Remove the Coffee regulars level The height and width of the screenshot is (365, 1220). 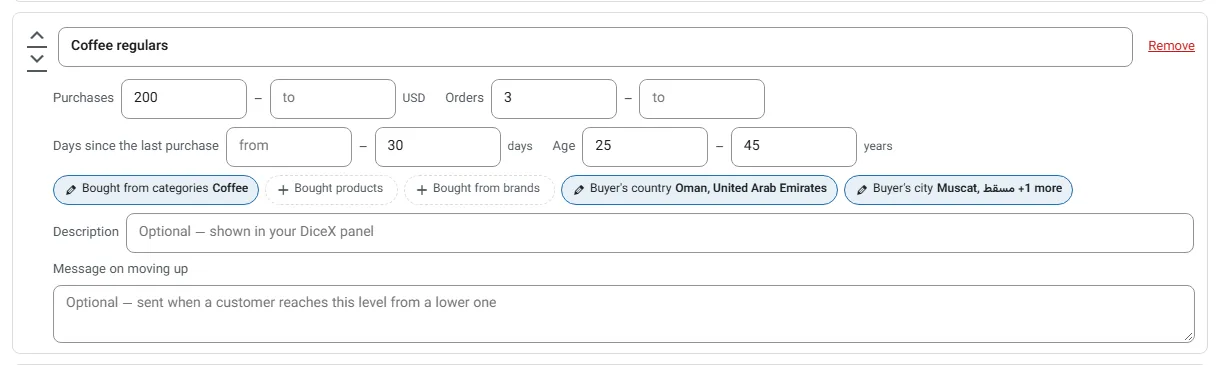click(1171, 46)
